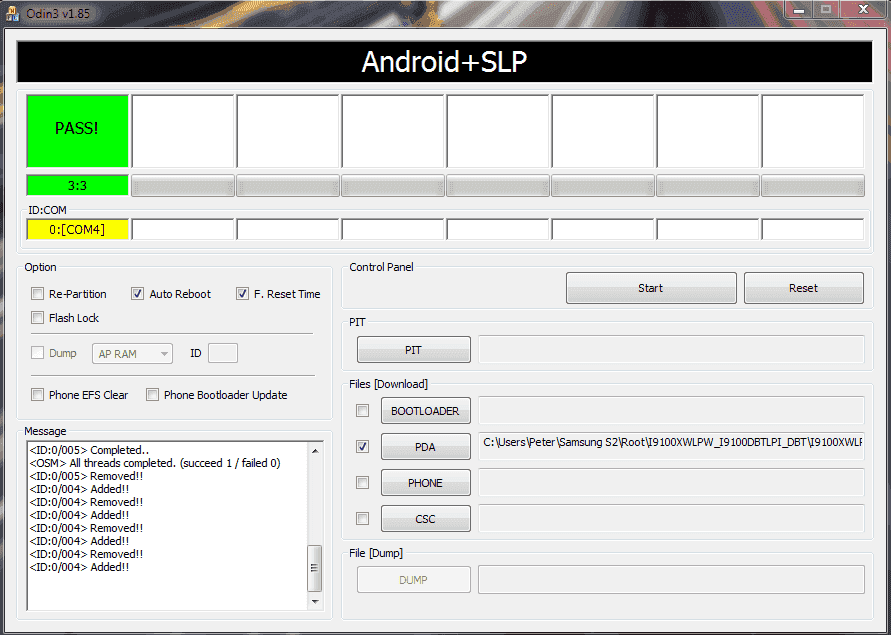Click the Message log scrollbar thumb

314,568
